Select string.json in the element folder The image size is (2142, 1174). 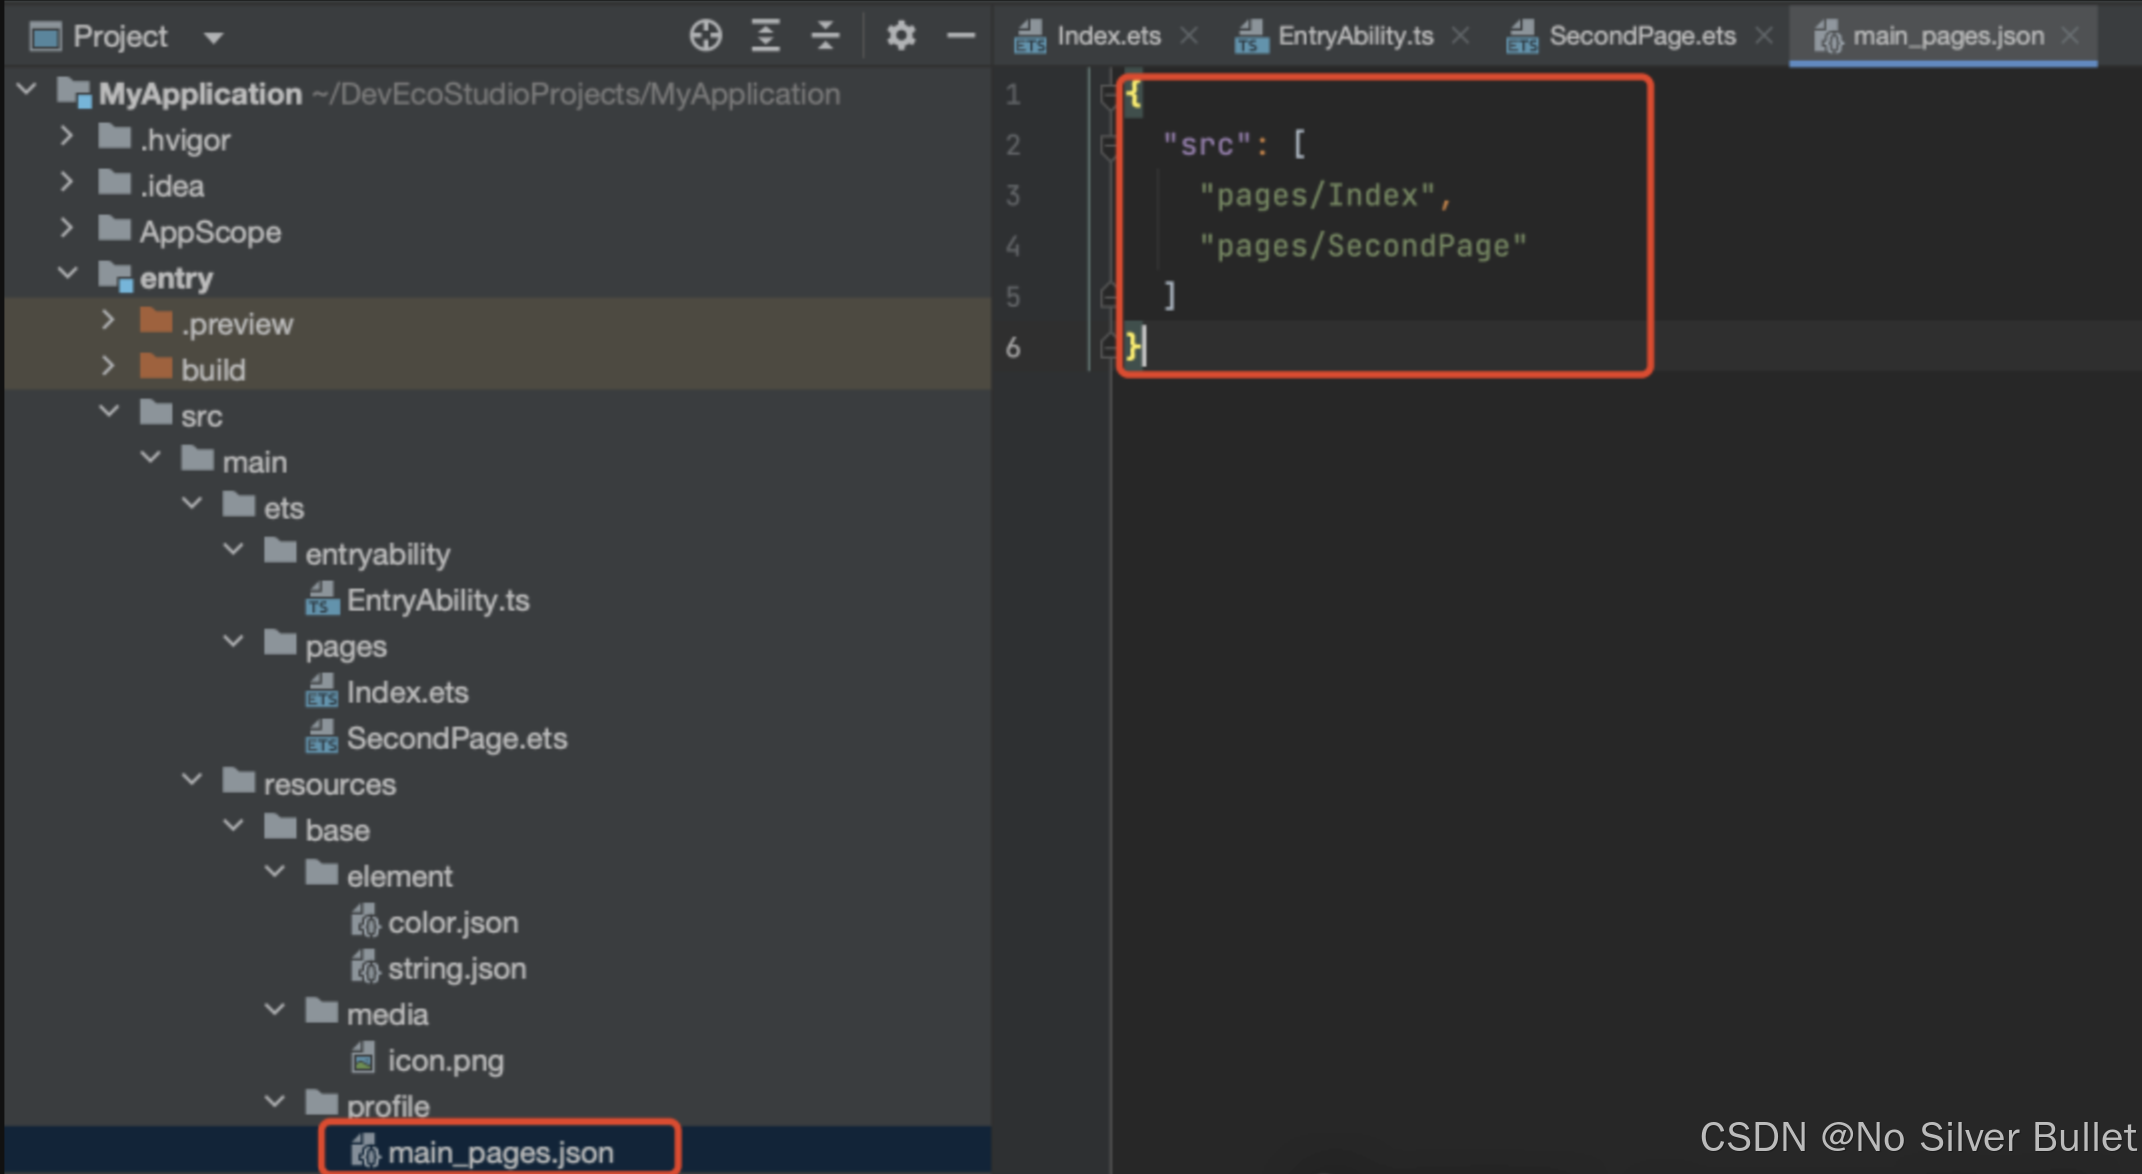tap(456, 968)
